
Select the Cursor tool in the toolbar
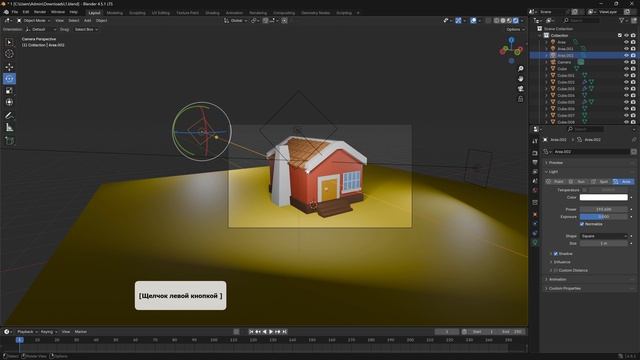click(x=9, y=54)
